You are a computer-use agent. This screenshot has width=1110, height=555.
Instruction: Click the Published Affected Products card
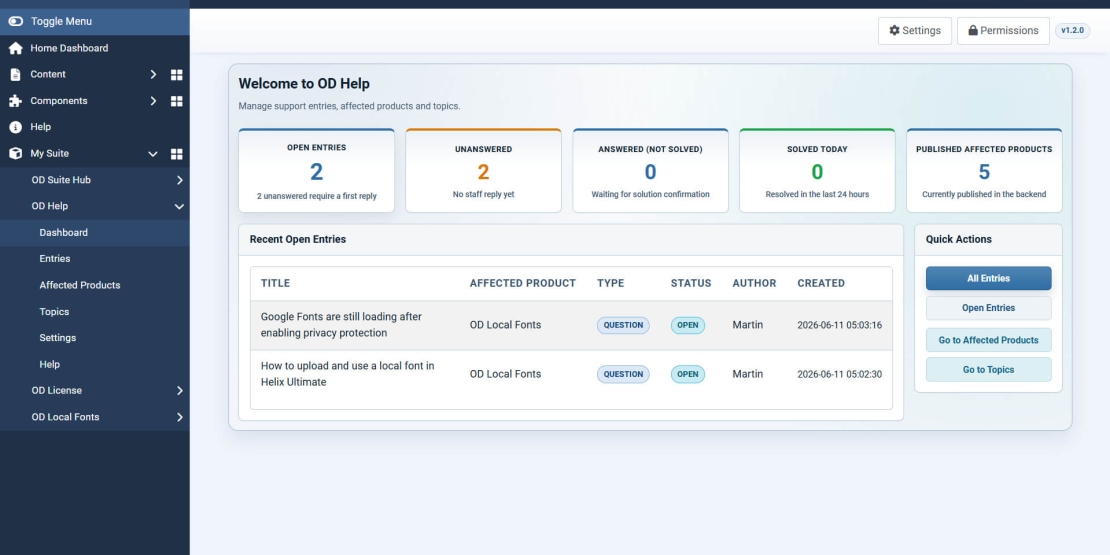pyautogui.click(x=985, y=171)
